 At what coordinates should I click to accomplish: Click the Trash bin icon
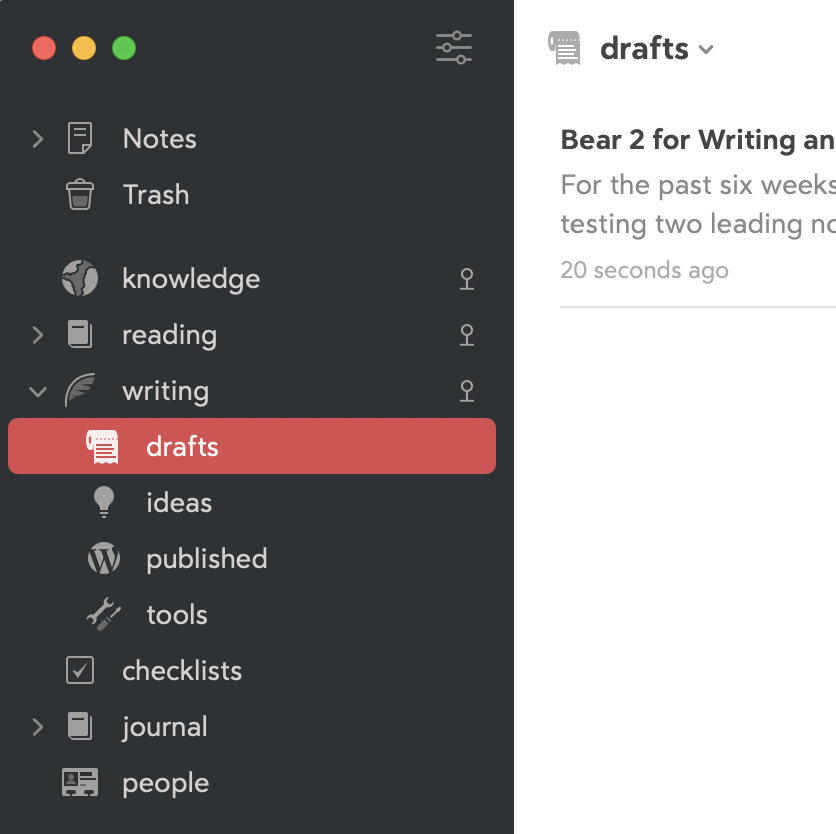click(x=80, y=194)
